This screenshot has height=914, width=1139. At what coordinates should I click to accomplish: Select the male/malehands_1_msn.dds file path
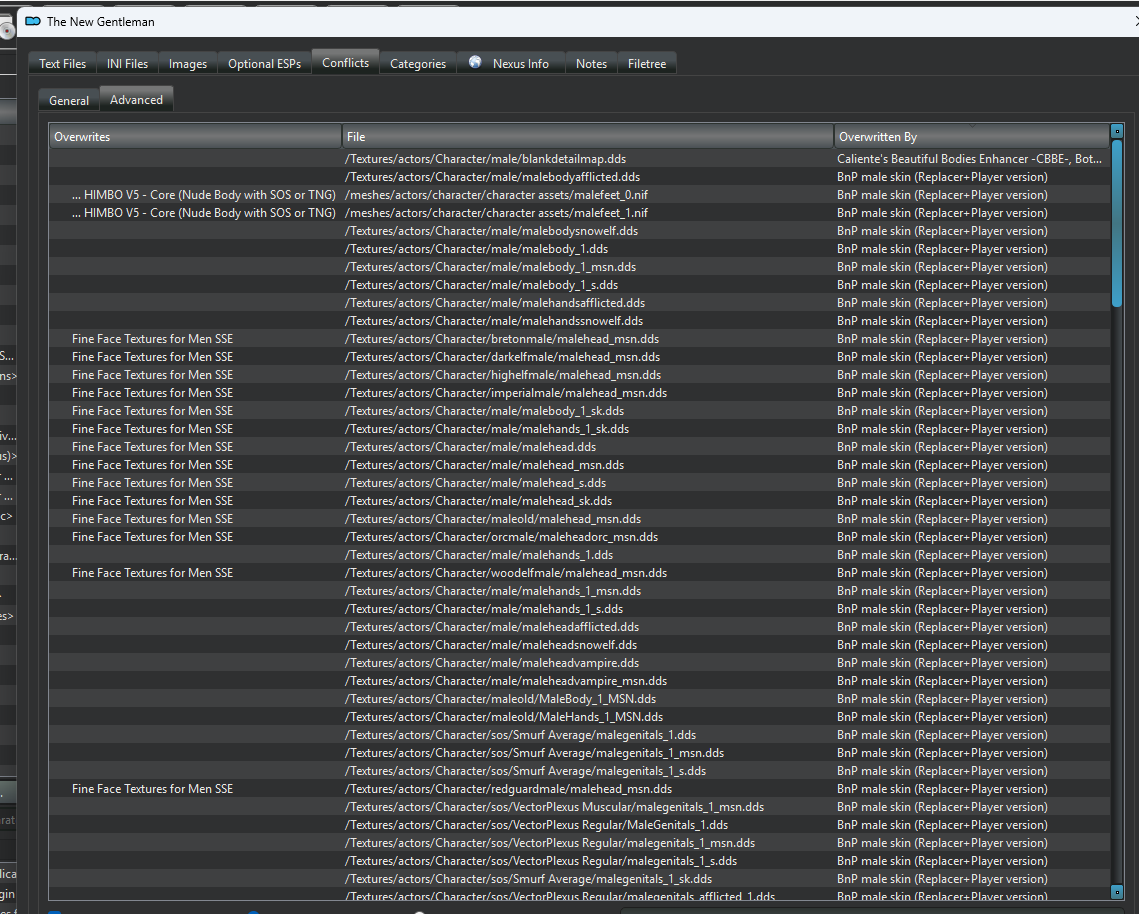tap(493, 591)
